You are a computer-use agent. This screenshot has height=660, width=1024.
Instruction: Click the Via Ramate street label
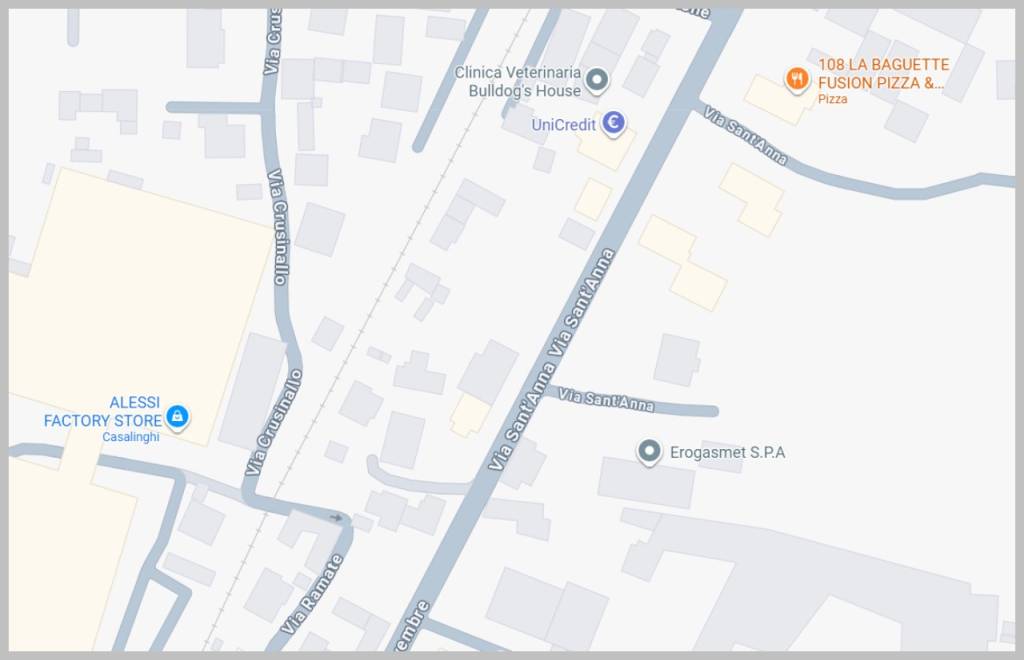pyautogui.click(x=312, y=595)
